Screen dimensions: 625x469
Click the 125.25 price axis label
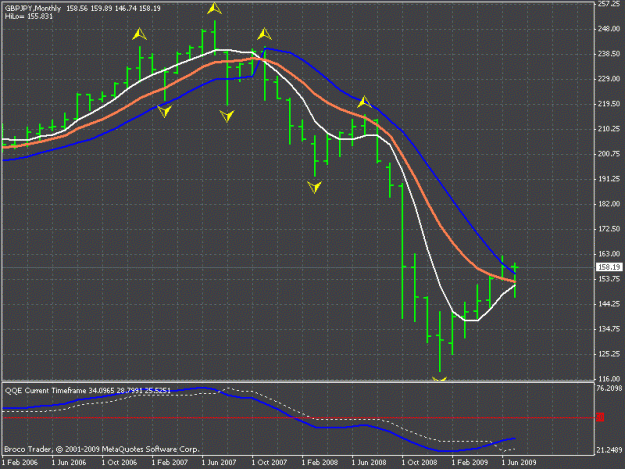tap(609, 354)
